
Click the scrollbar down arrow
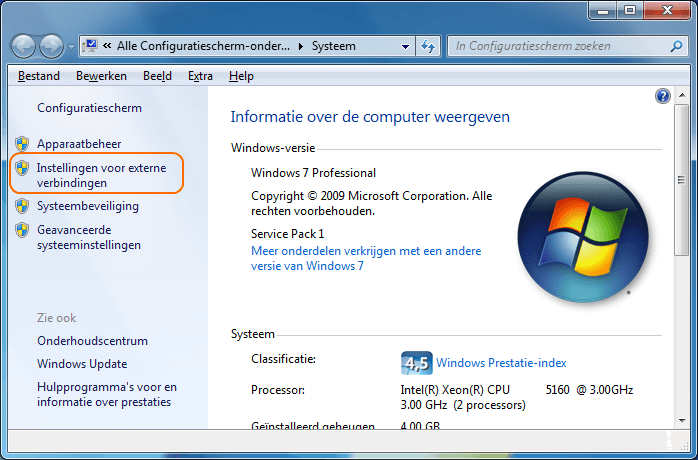point(682,420)
